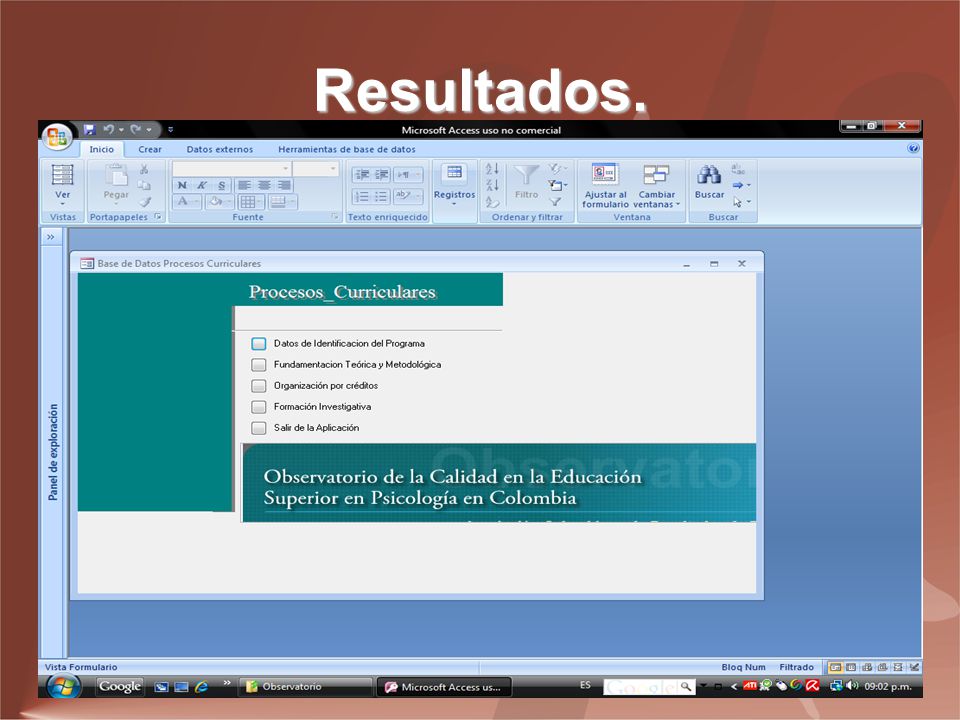This screenshot has width=960, height=720.
Task: Customize the quick access toolbar dropdown
Action: click(170, 129)
